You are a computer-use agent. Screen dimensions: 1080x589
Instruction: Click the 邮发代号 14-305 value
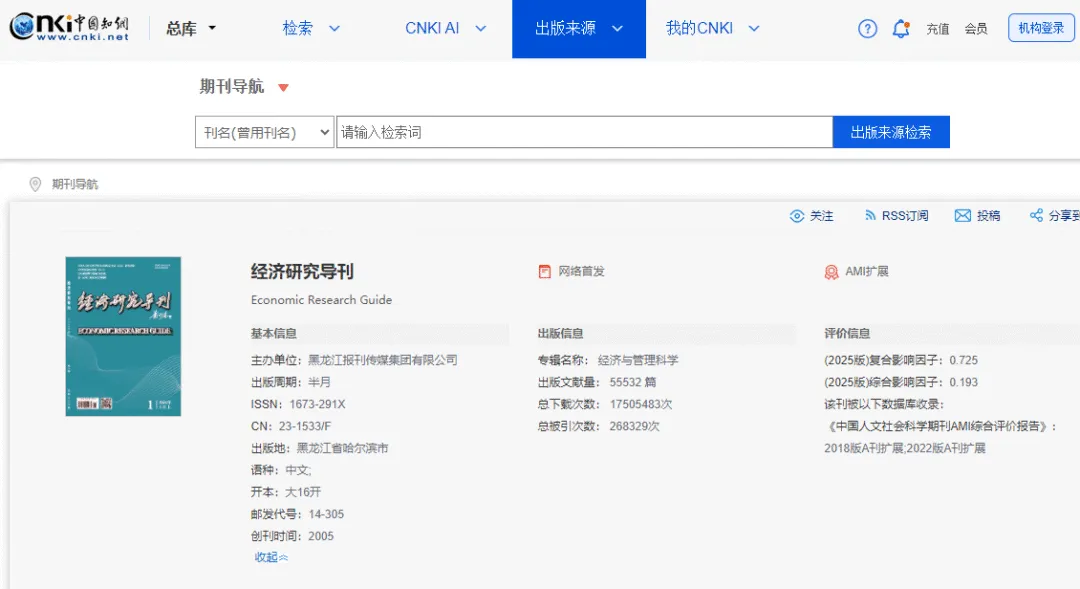point(326,514)
